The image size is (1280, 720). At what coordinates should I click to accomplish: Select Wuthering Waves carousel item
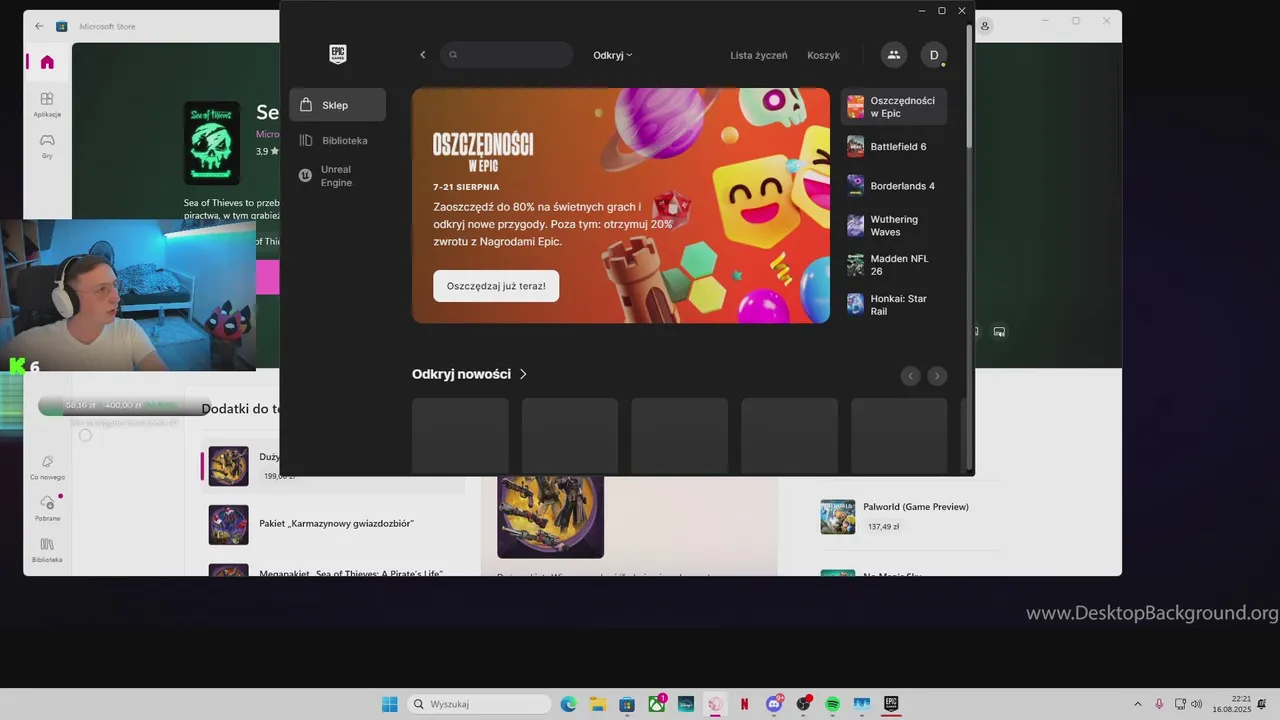tap(893, 226)
